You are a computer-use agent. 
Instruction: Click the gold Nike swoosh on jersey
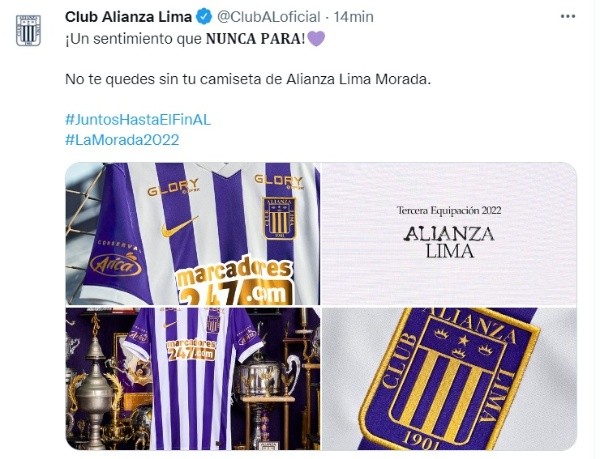pos(179,226)
